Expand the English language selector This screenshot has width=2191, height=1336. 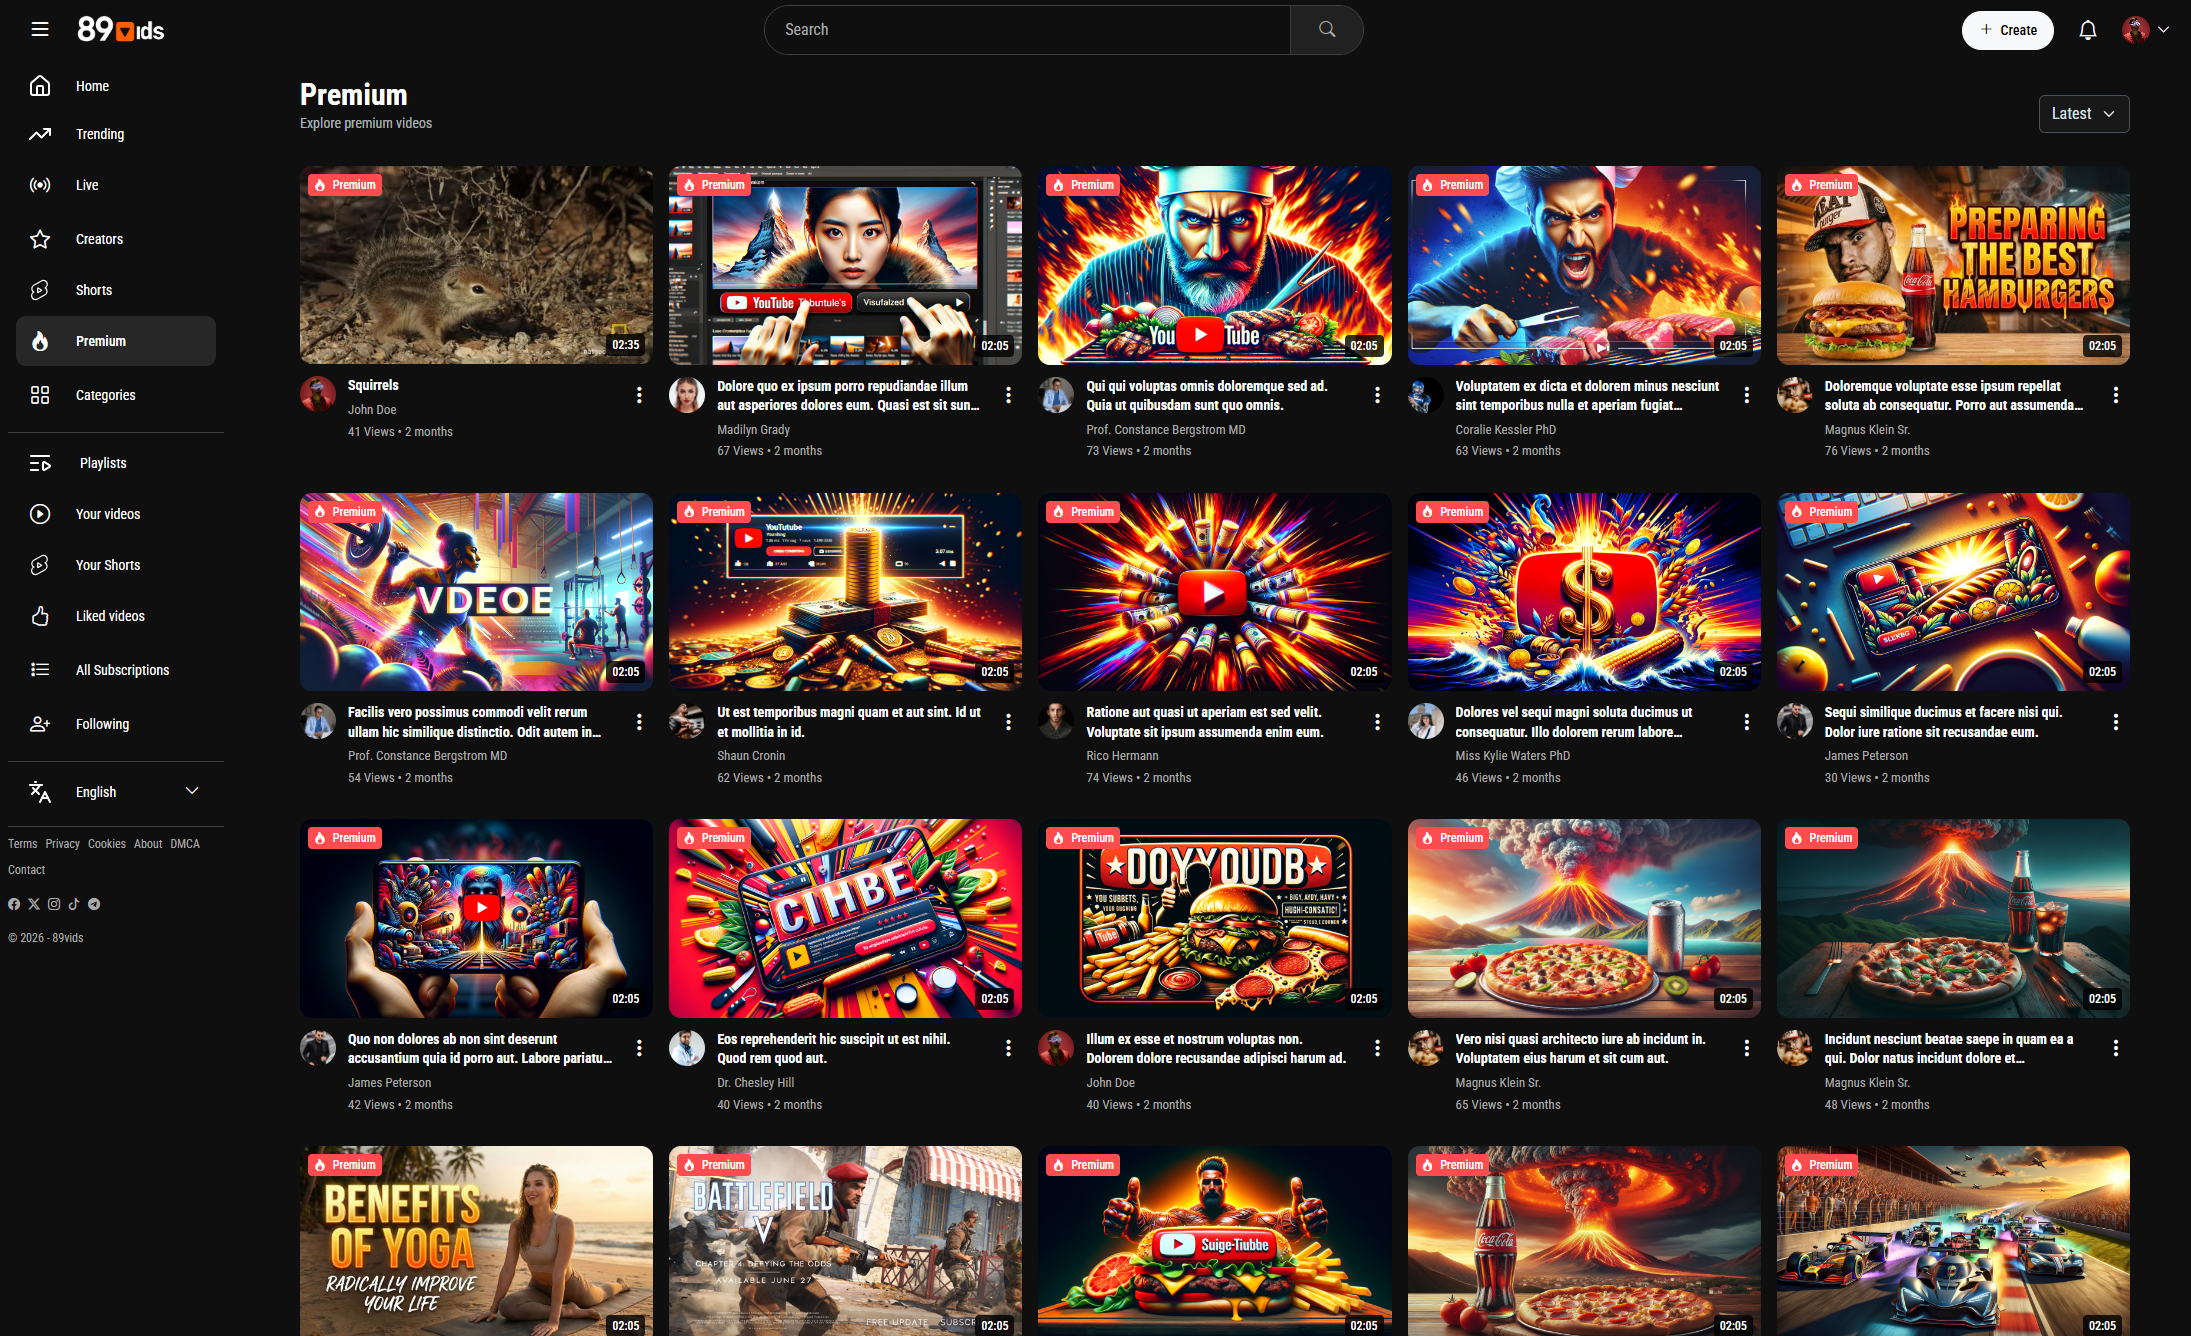(114, 792)
